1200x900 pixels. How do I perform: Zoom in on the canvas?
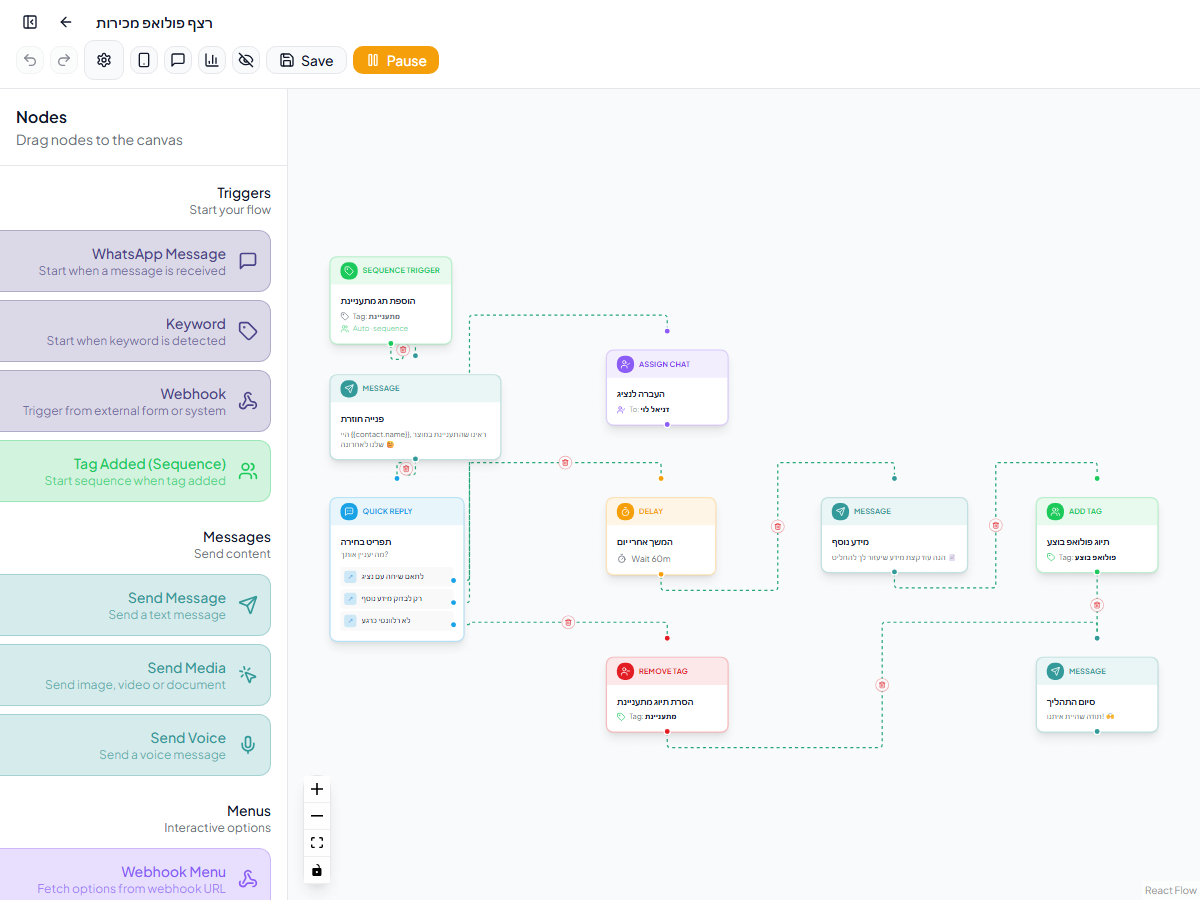(x=317, y=789)
